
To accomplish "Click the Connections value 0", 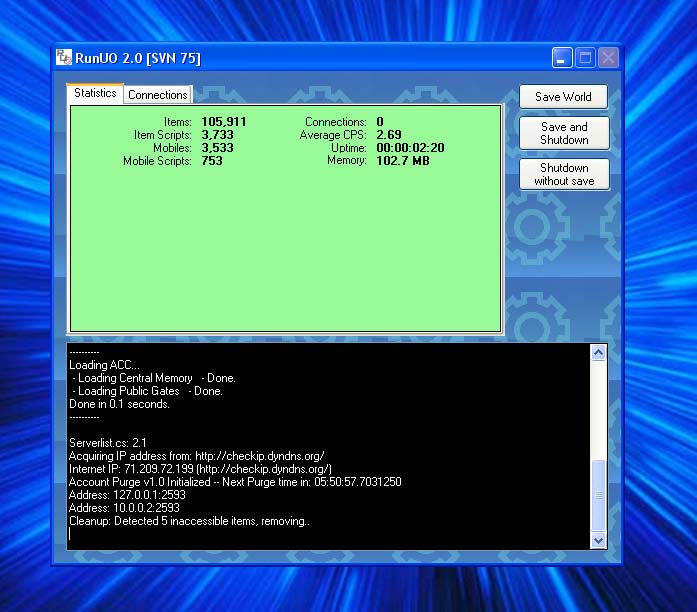I will coord(380,122).
